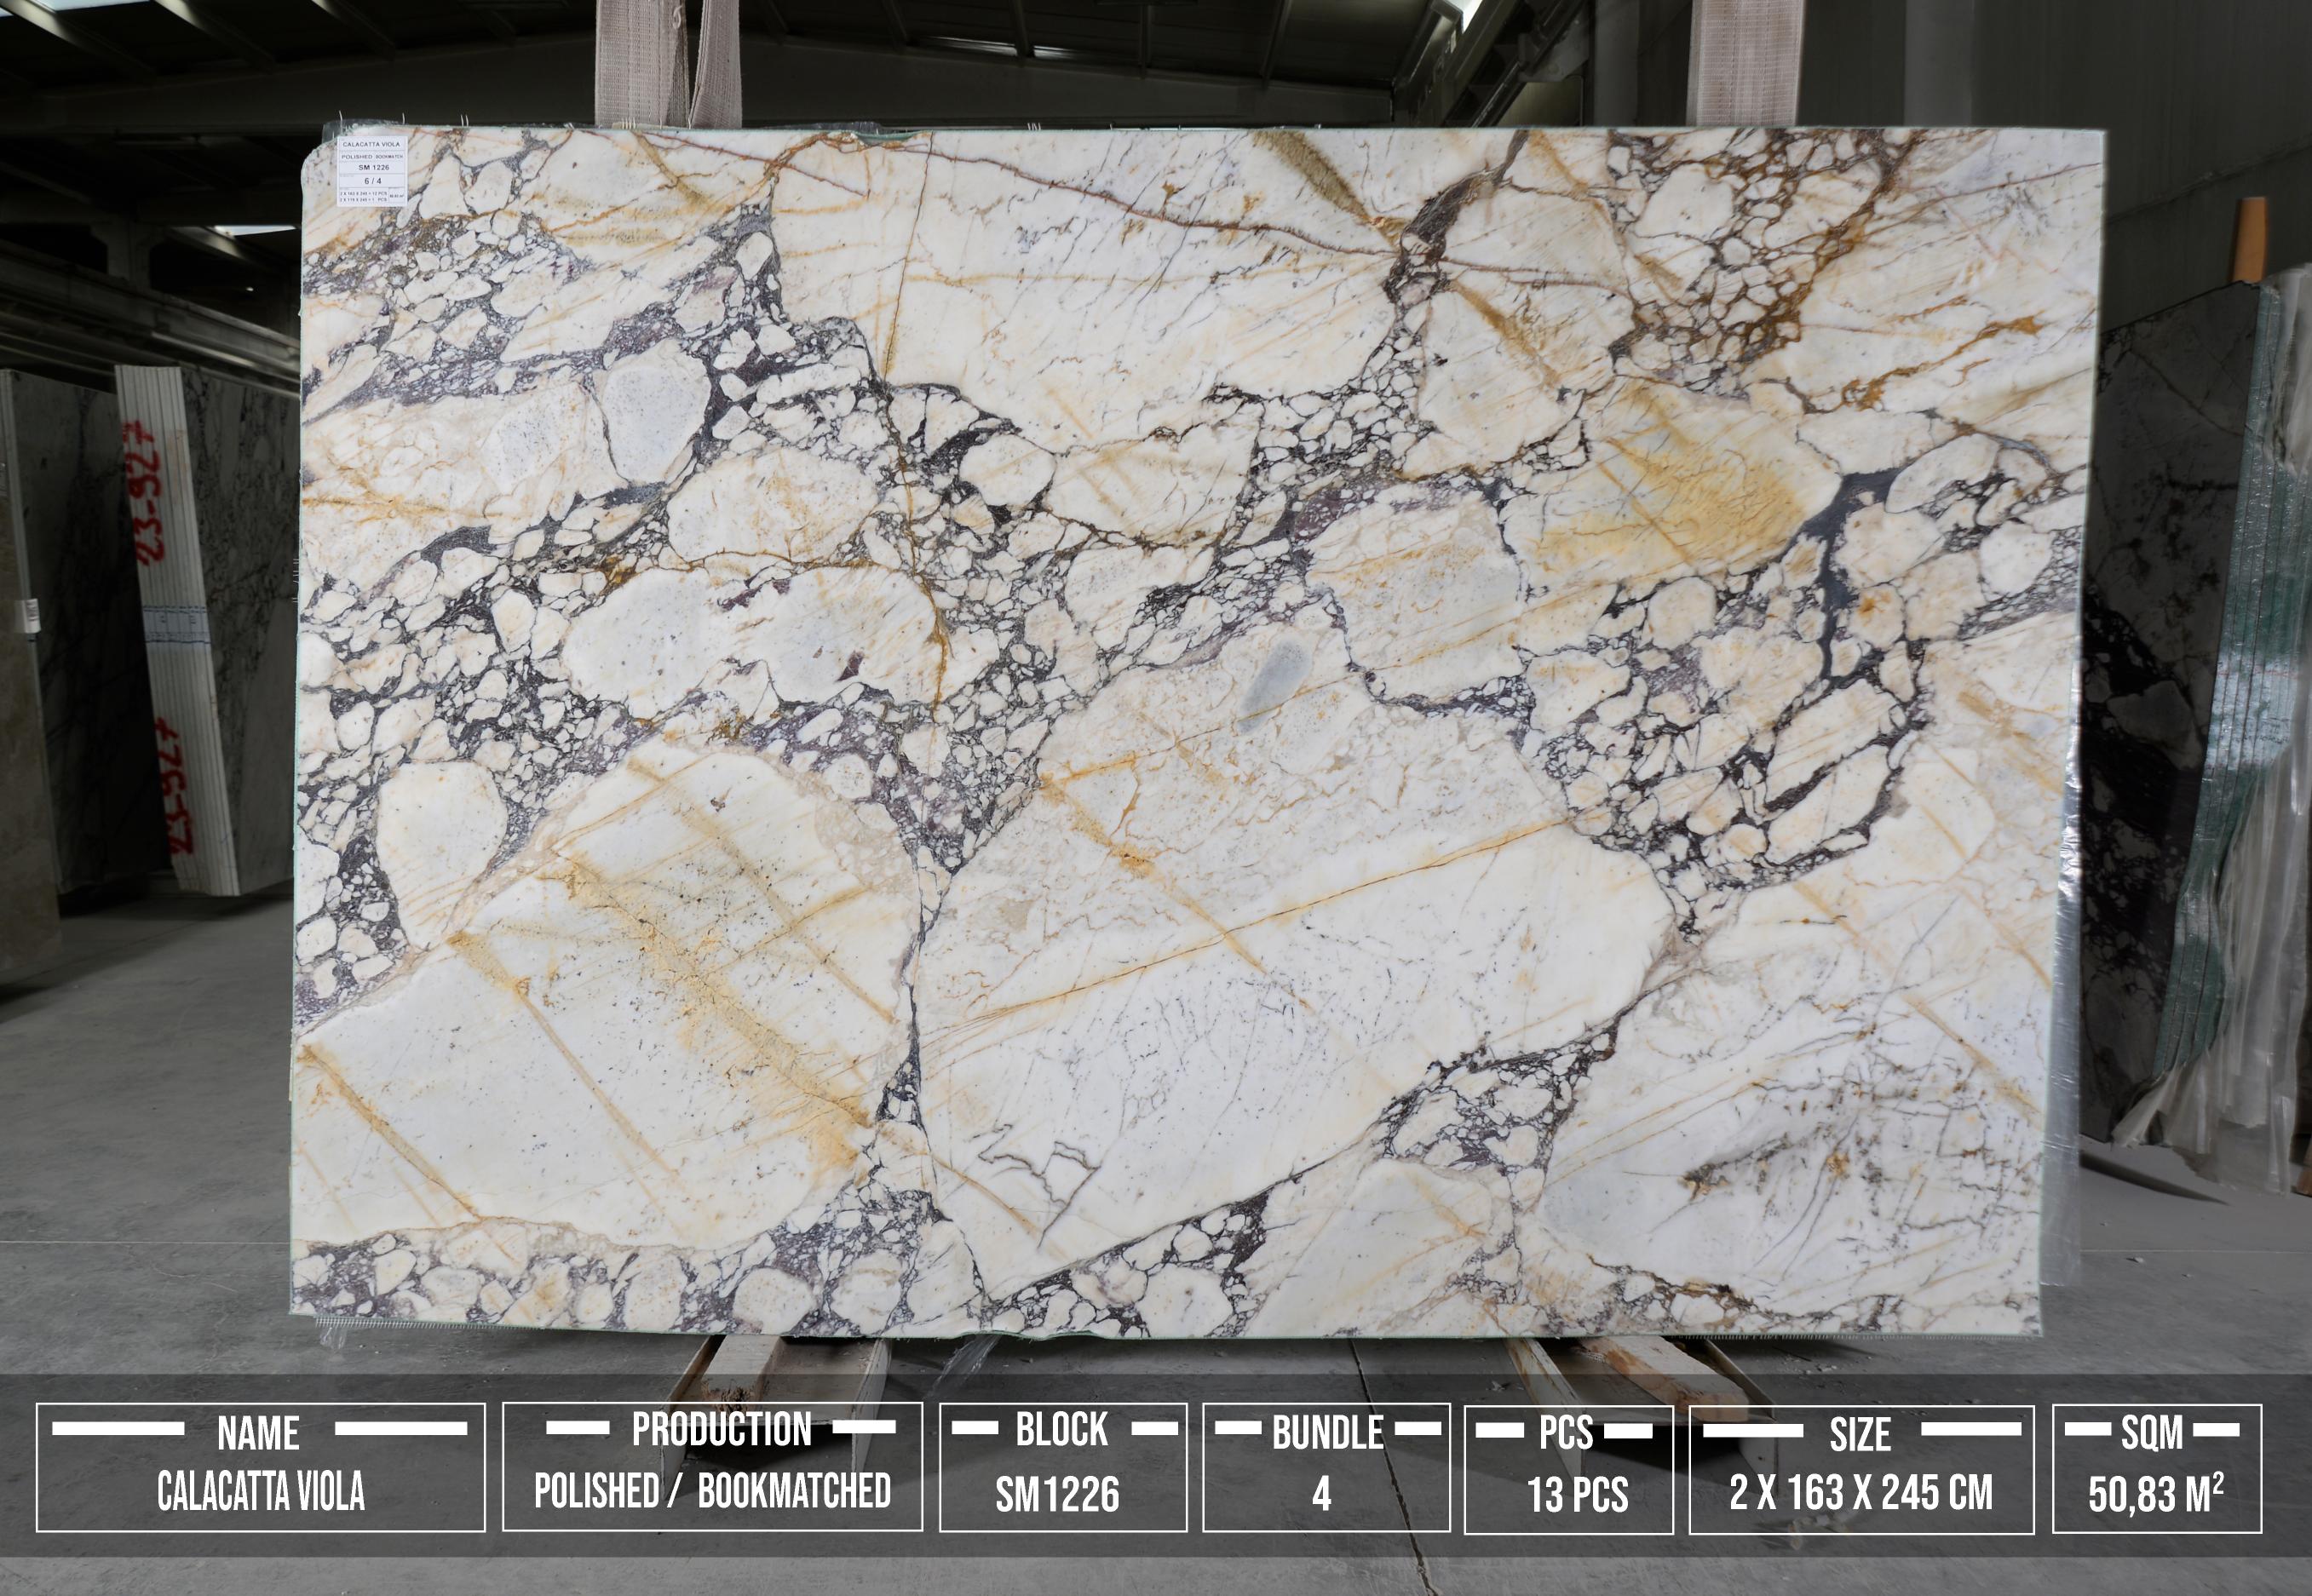2312x1596 pixels.
Task: Click the PCS header label
Action: tap(1566, 1433)
